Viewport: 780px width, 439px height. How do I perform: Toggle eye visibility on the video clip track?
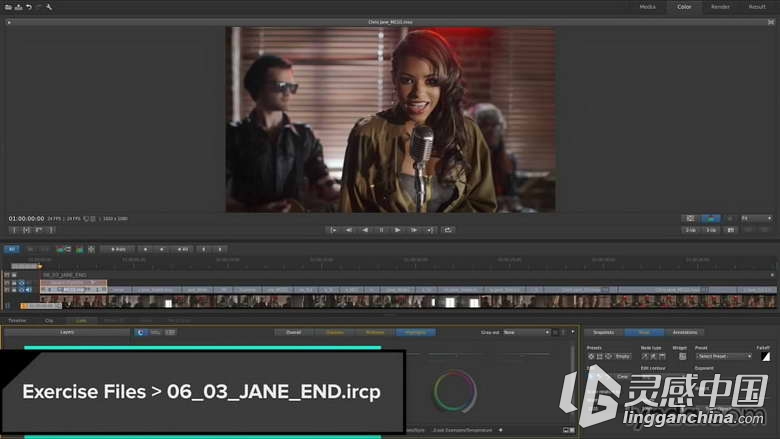21,289
